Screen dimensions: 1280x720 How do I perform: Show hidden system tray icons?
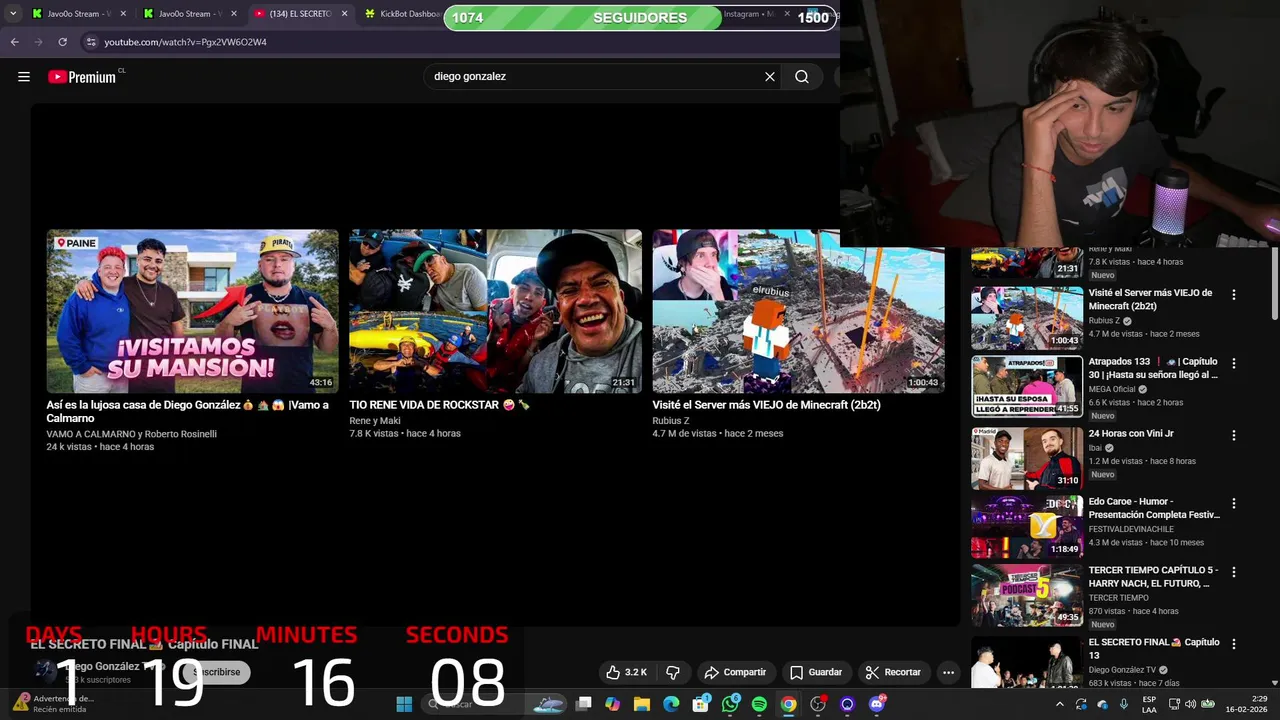tap(1060, 704)
